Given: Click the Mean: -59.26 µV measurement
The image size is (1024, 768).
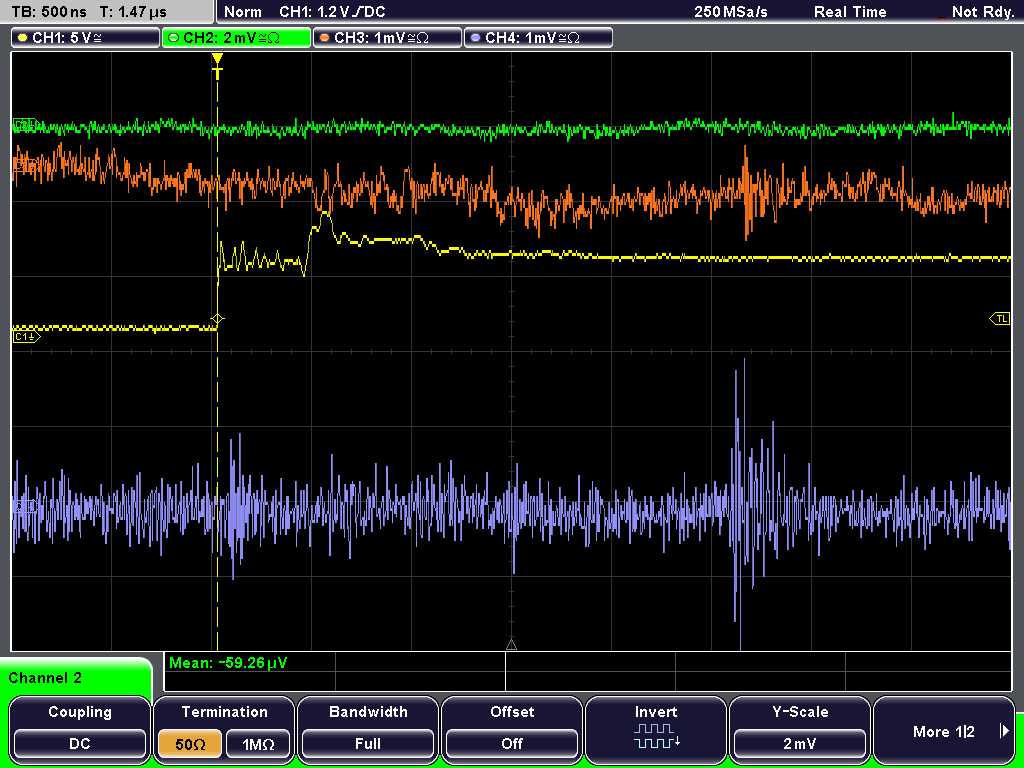Looking at the screenshot, I should (228, 663).
